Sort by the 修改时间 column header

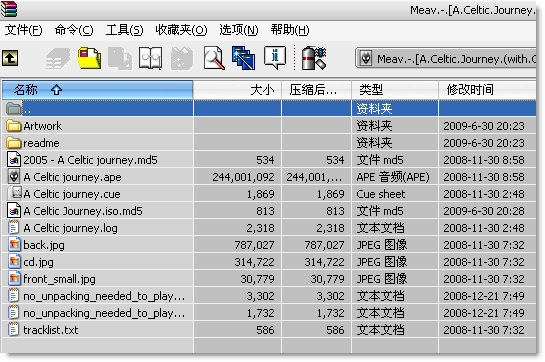(487, 90)
